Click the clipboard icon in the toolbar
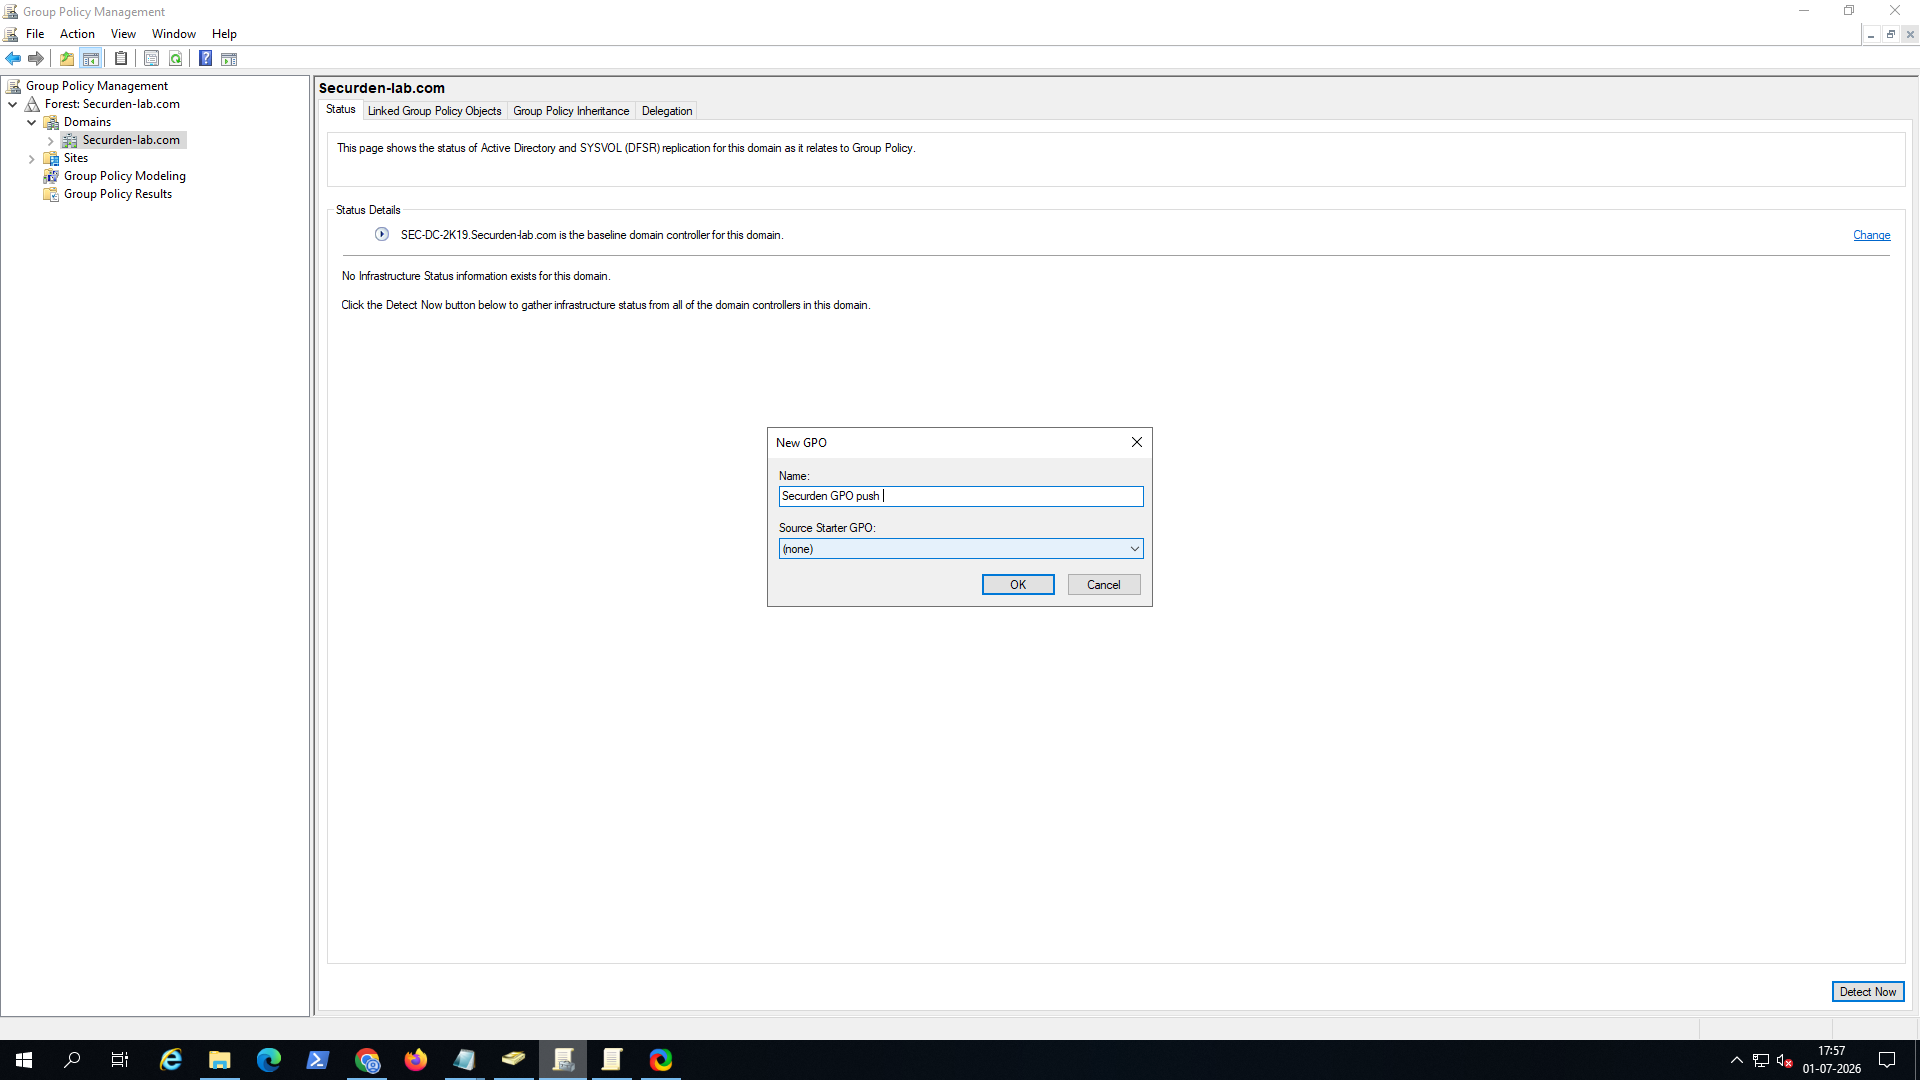 click(121, 59)
